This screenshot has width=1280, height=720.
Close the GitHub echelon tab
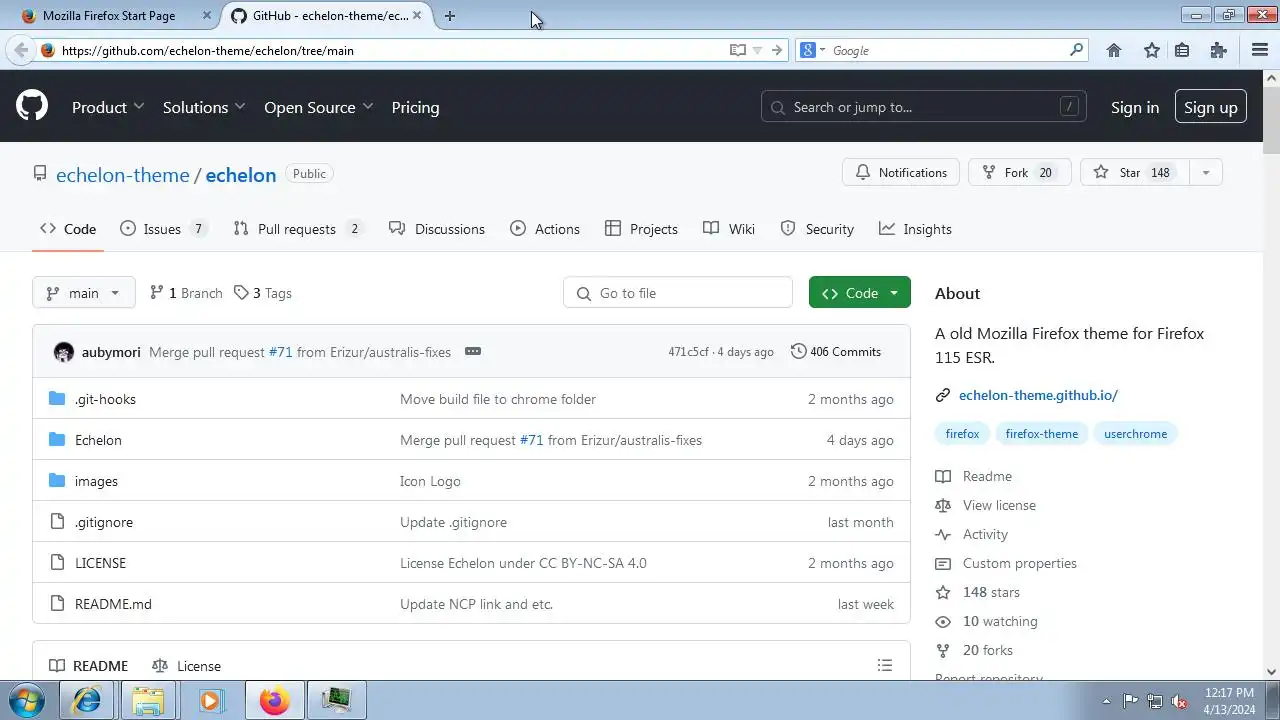coord(417,16)
